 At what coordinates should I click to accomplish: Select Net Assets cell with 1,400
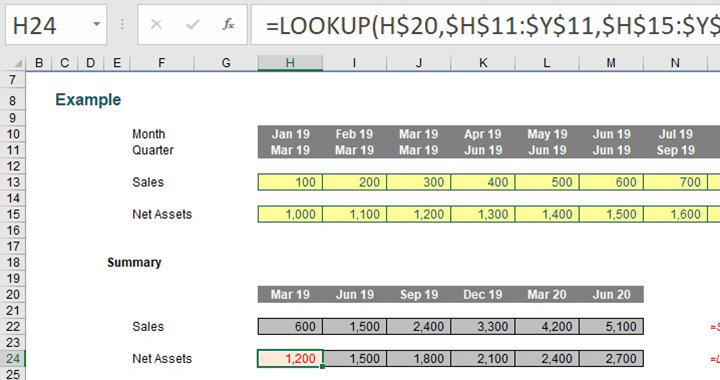[547, 214]
